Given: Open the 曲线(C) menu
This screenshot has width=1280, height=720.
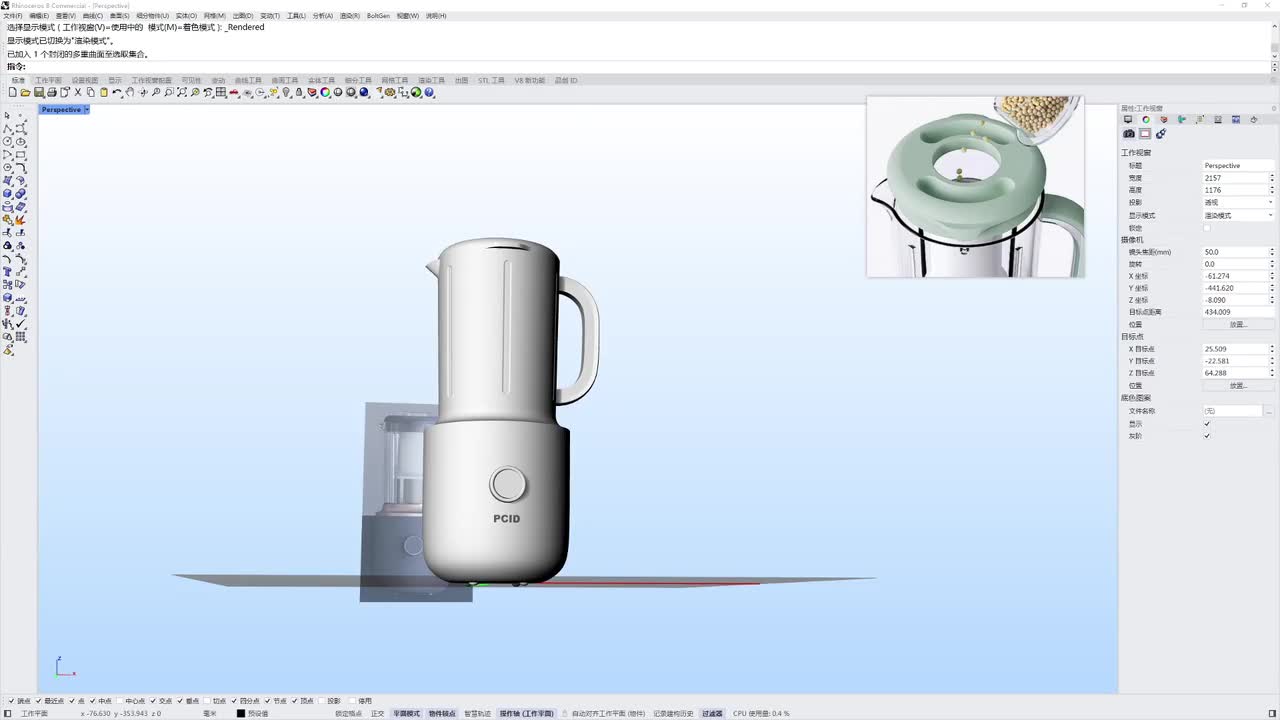Looking at the screenshot, I should (93, 16).
